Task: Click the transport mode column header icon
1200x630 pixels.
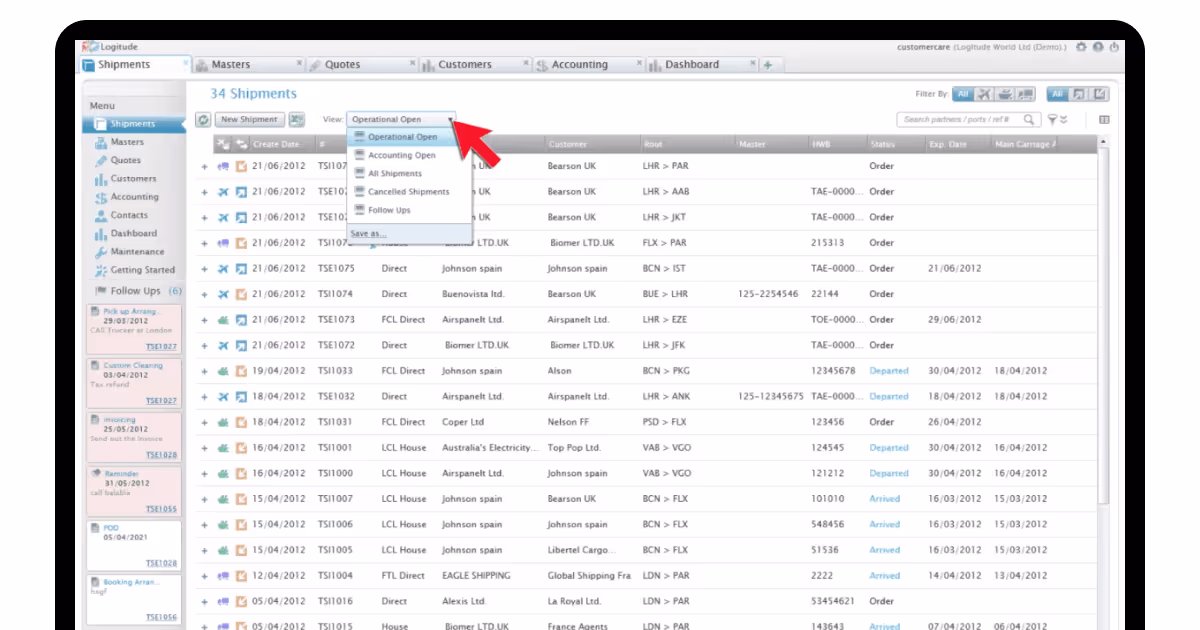Action: (x=223, y=144)
